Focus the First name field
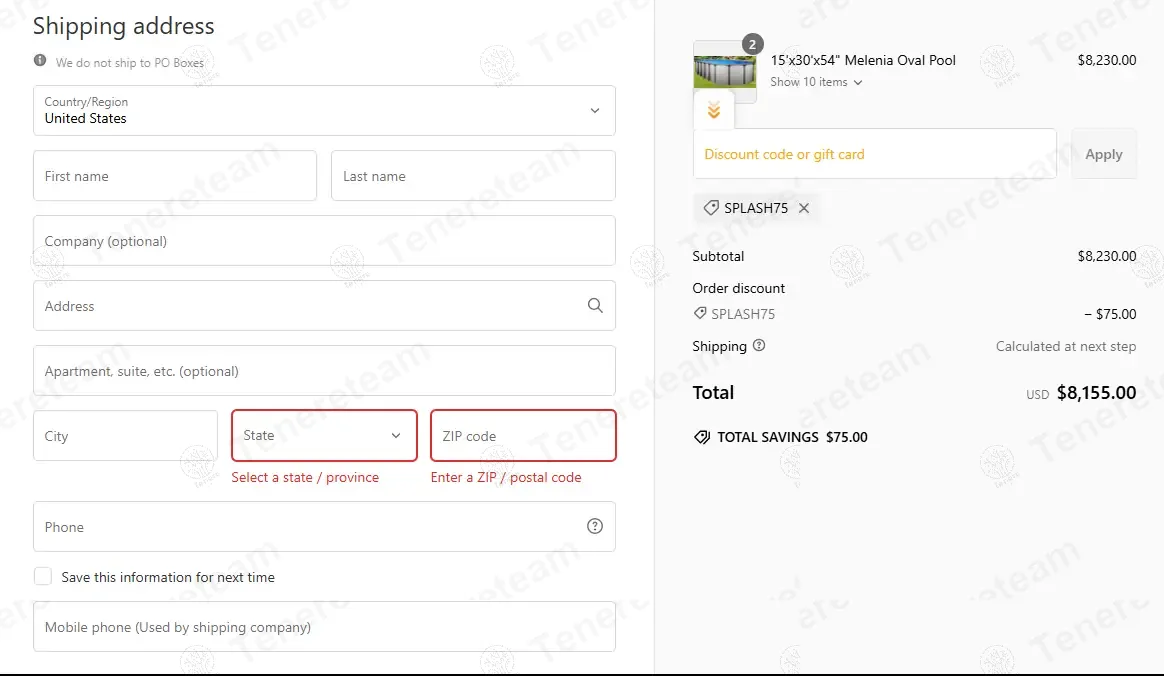 coord(175,176)
